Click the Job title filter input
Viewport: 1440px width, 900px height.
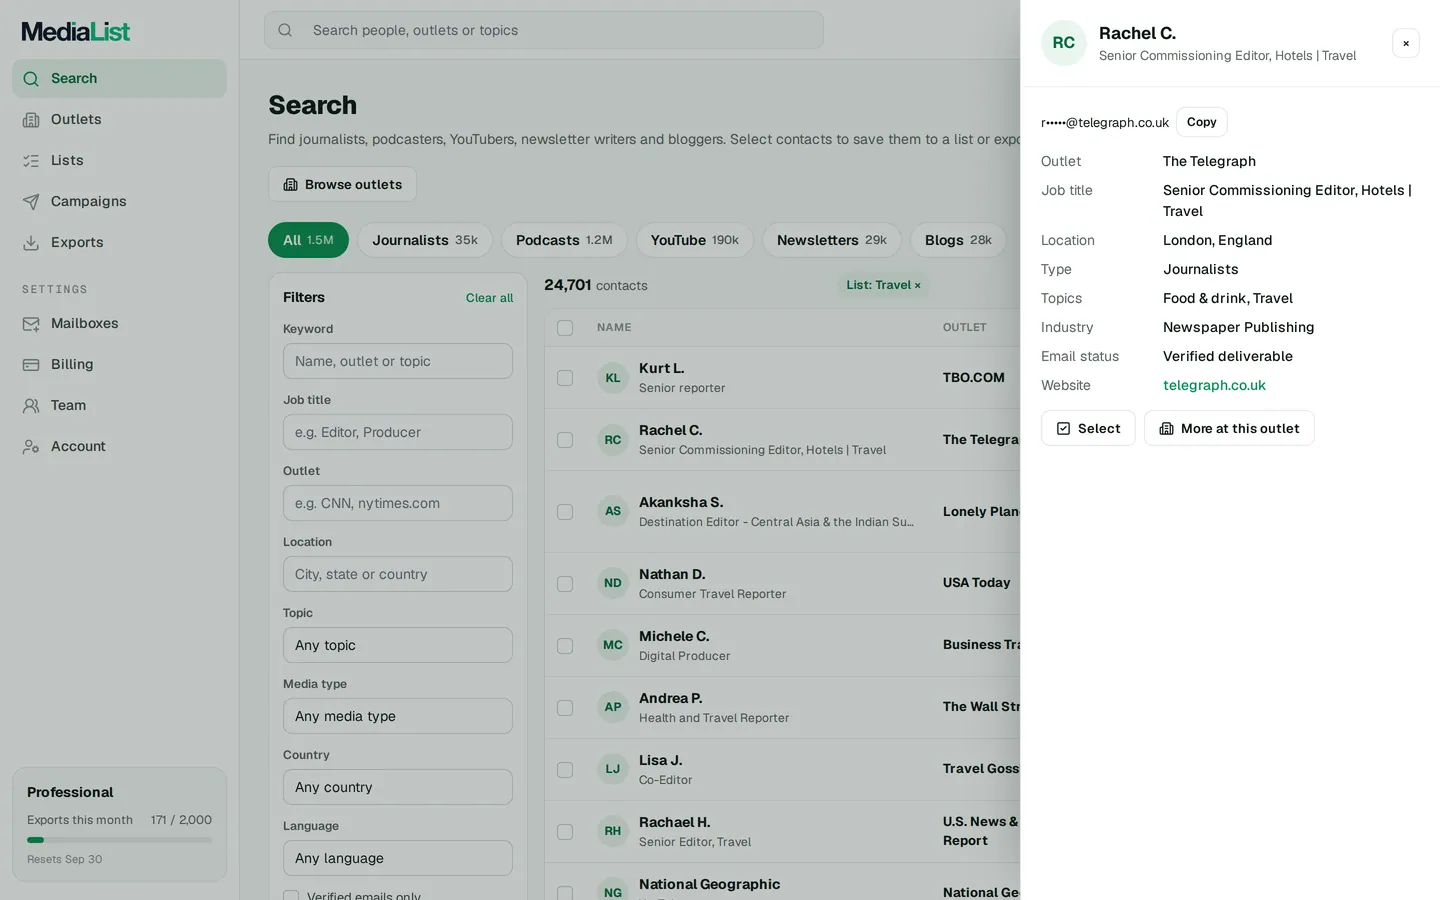click(x=398, y=432)
